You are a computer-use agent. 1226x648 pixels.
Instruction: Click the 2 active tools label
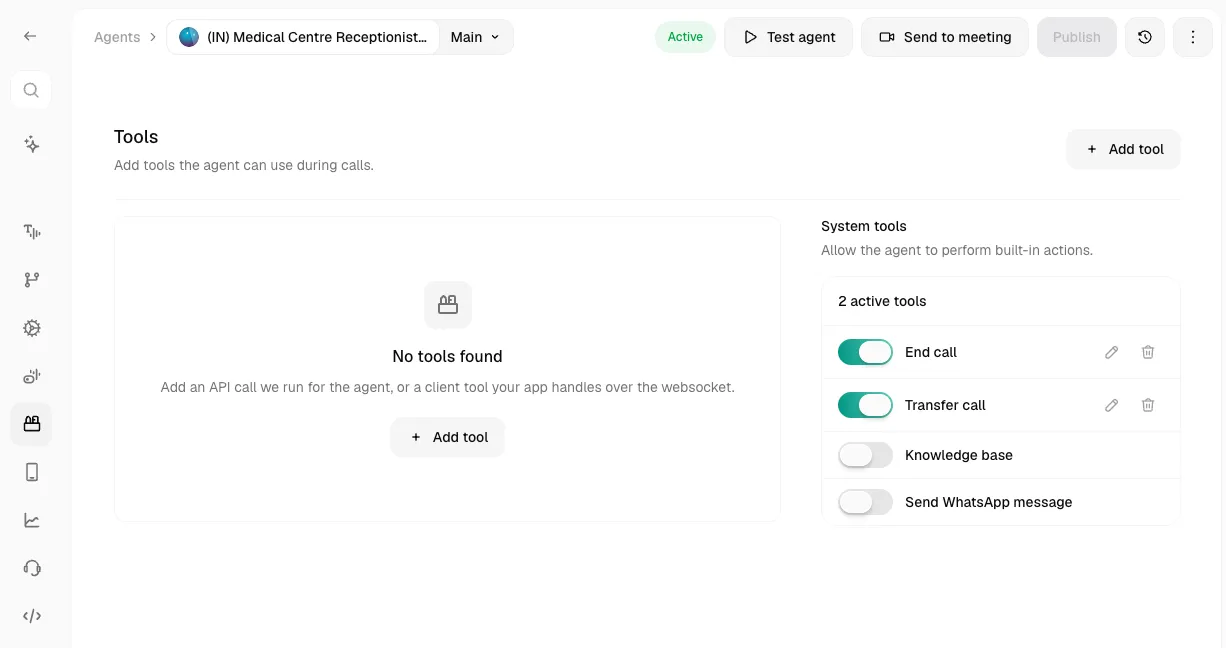pos(882,301)
